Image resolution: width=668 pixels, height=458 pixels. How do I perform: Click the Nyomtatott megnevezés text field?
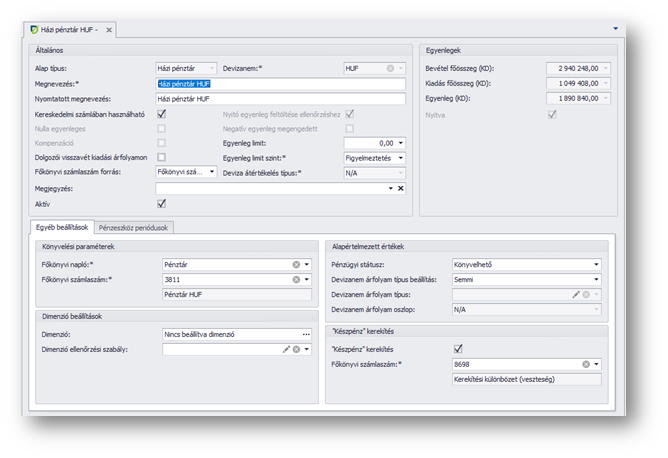(x=280, y=100)
